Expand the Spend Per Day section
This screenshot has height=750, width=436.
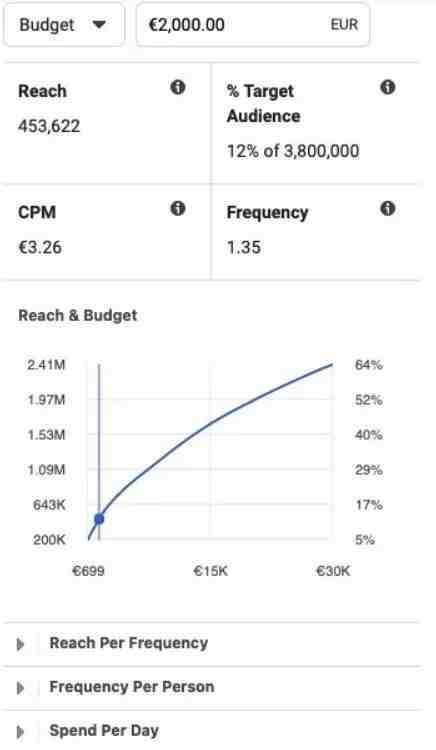[x=211, y=731]
